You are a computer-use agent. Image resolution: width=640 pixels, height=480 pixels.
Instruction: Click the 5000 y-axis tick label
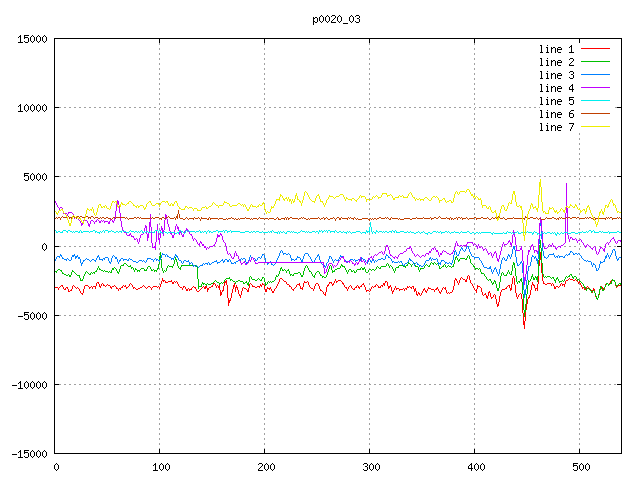click(34, 177)
